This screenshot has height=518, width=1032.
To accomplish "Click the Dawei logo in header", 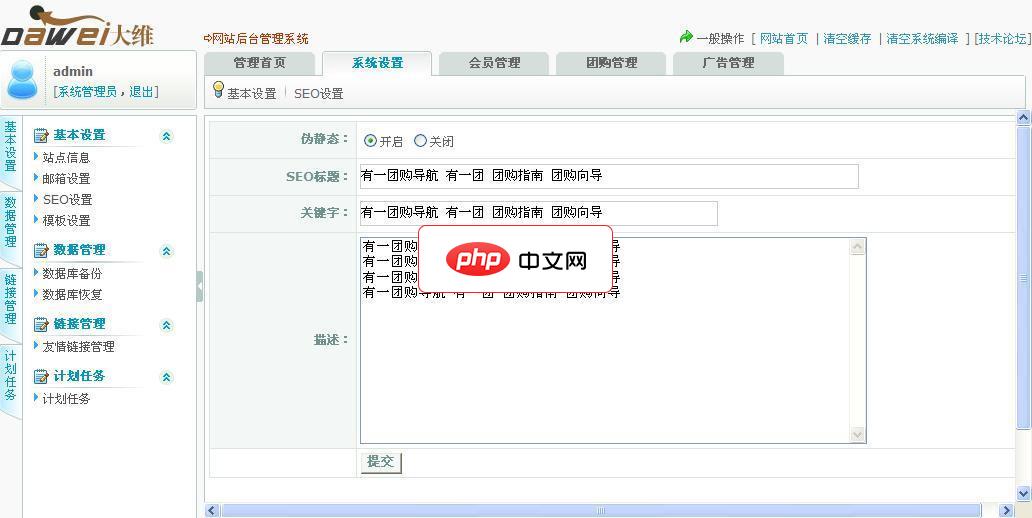I will click(x=78, y=29).
